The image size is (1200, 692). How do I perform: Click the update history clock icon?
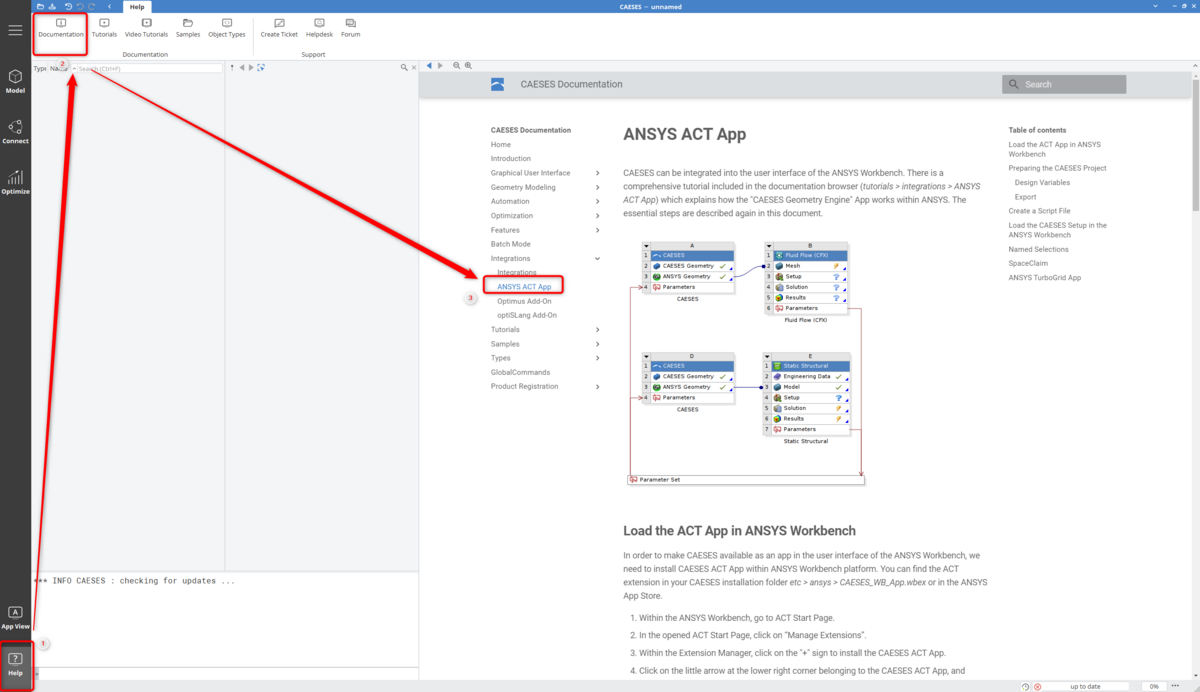click(x=1026, y=686)
